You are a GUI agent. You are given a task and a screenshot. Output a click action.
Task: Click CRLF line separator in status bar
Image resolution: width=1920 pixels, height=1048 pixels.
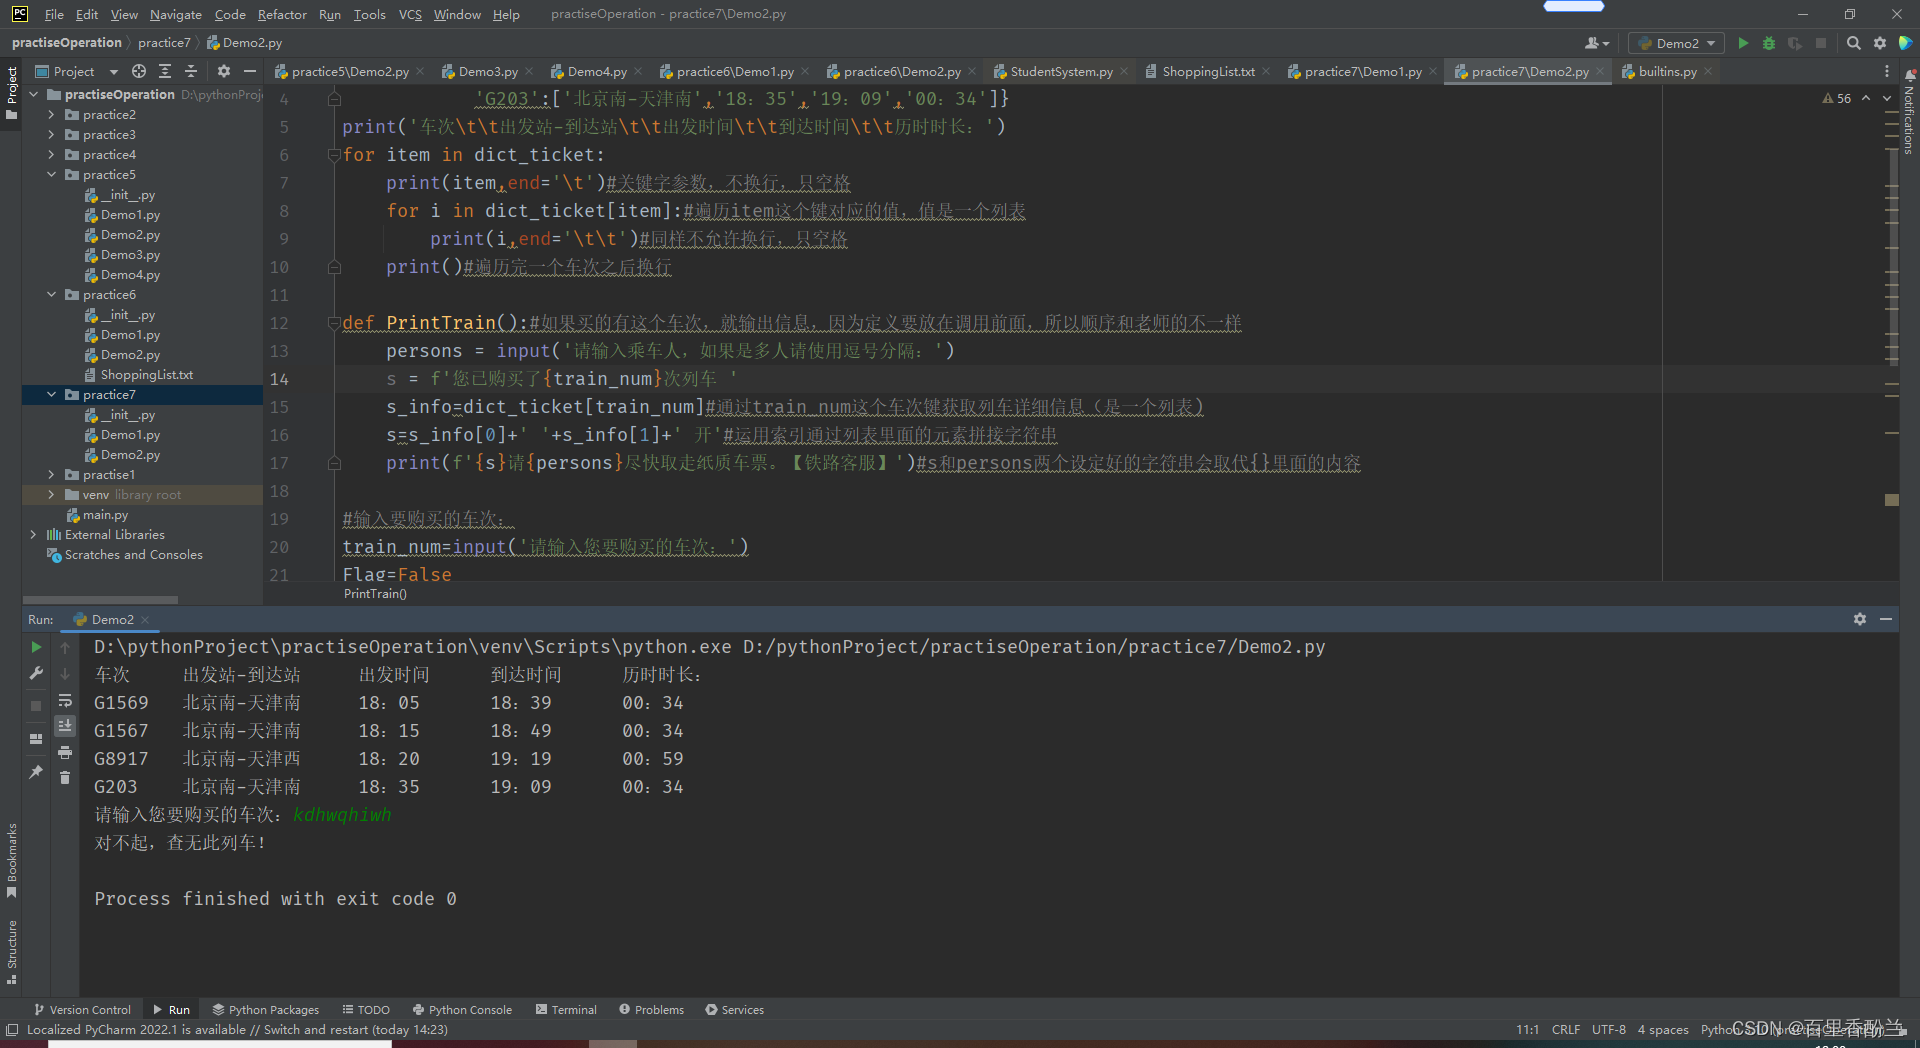pyautogui.click(x=1565, y=1030)
